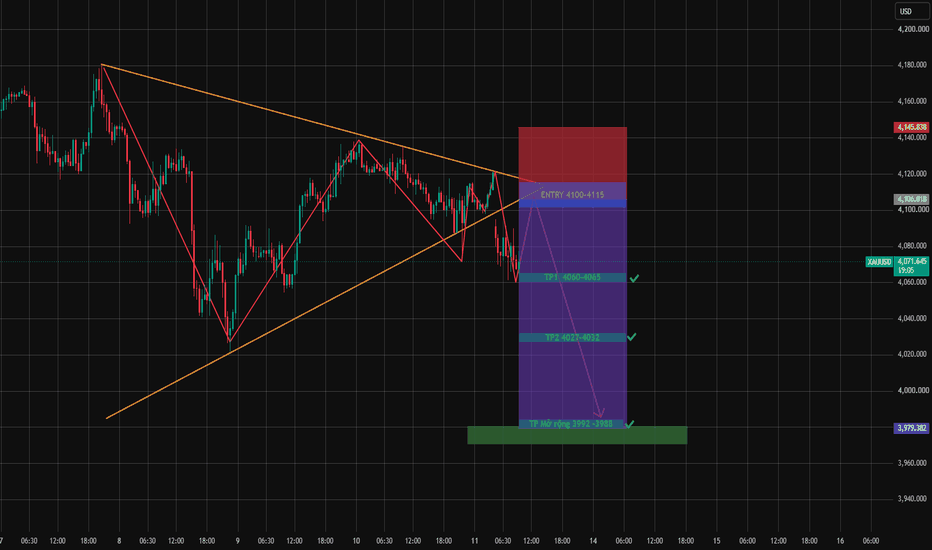Select the red 4,145.838 stop-loss price label
Image resolution: width=932 pixels, height=550 pixels.
click(912, 127)
